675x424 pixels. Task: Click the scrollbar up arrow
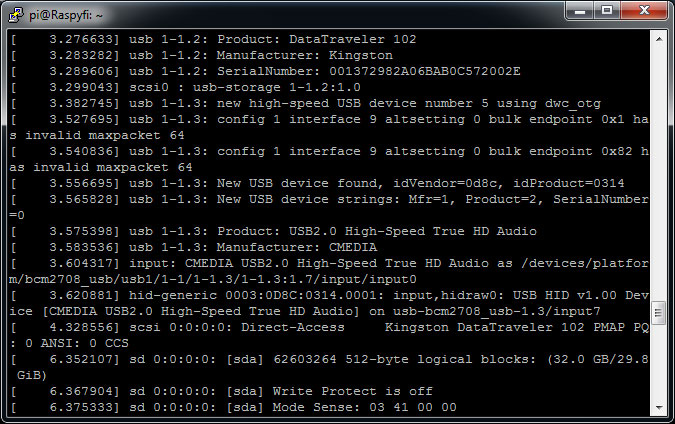tap(659, 39)
